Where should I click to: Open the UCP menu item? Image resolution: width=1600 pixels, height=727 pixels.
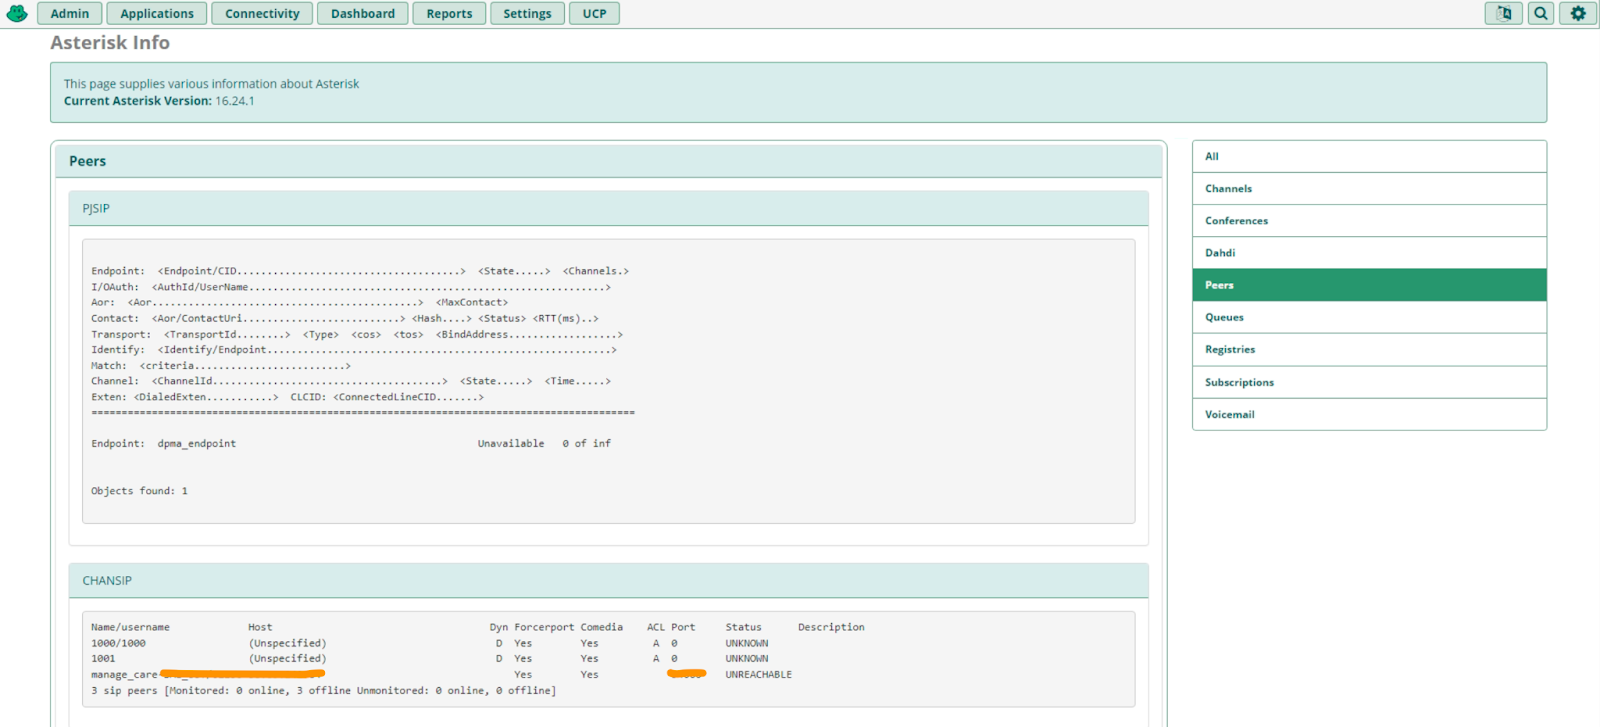coord(594,13)
